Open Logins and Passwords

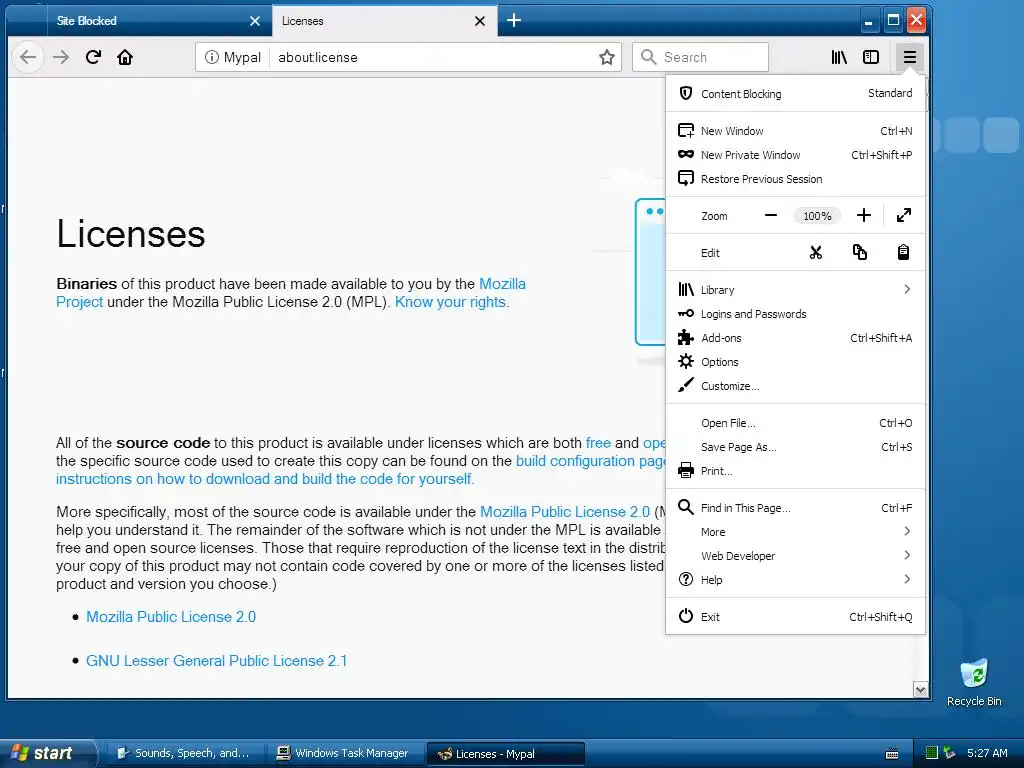795,313
